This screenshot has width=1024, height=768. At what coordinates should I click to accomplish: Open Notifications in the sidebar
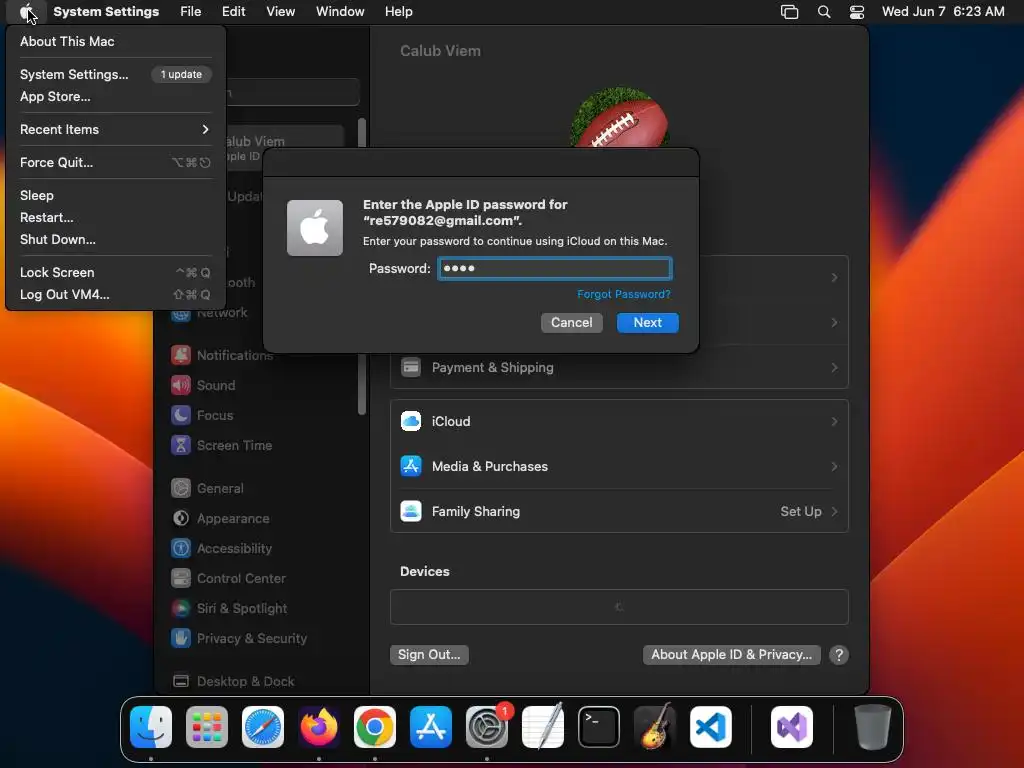pos(222,355)
